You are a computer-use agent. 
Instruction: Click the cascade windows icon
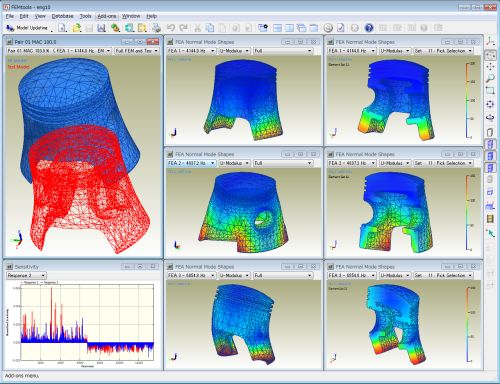point(302,28)
